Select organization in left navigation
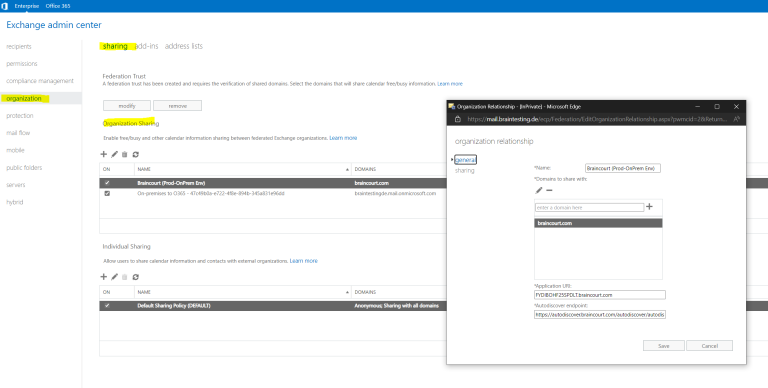Image resolution: width=768 pixels, height=388 pixels. tap(24, 98)
